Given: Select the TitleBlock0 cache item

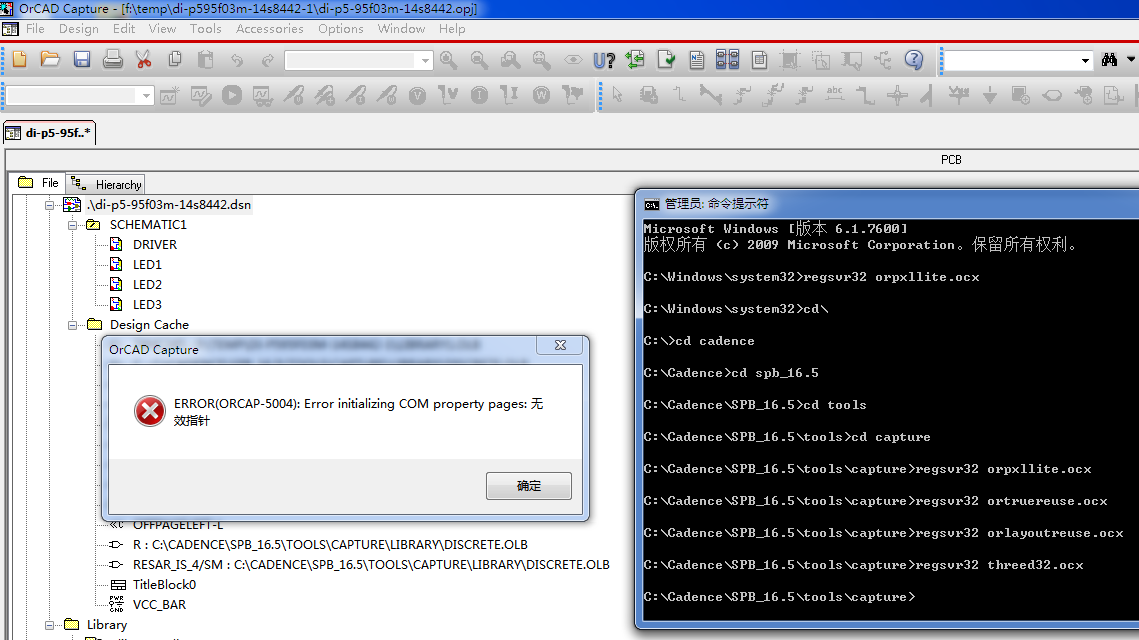Looking at the screenshot, I should [x=164, y=585].
